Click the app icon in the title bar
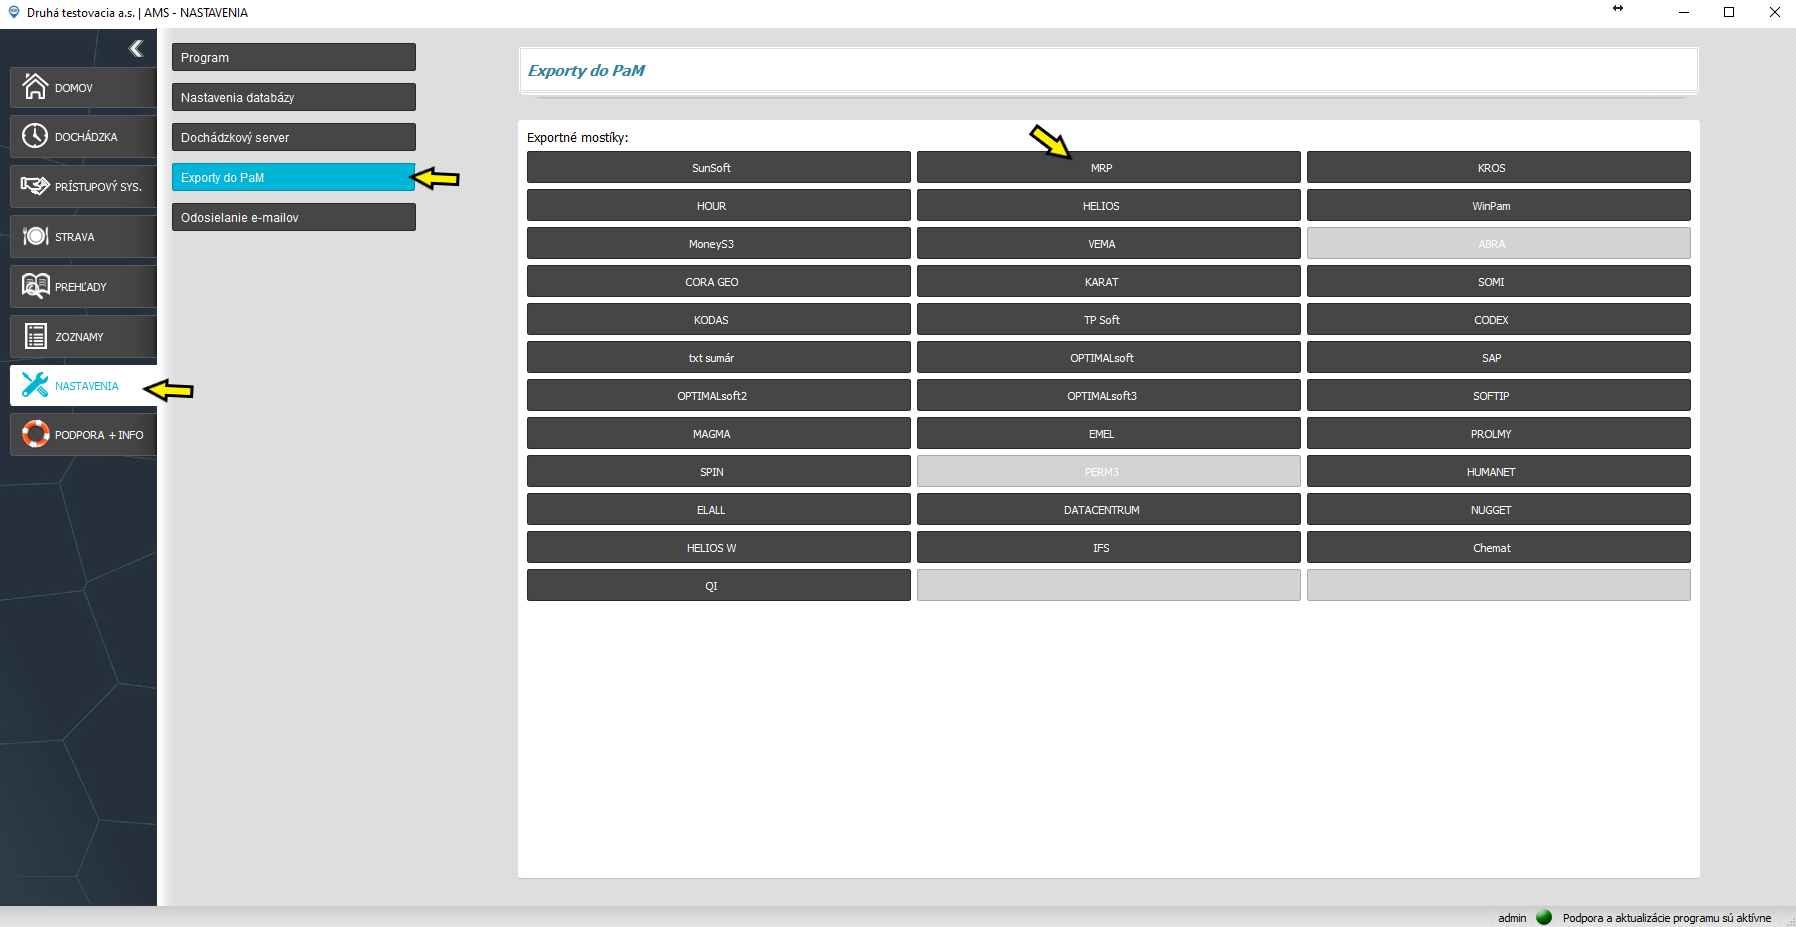This screenshot has height=927, width=1796. tap(14, 12)
